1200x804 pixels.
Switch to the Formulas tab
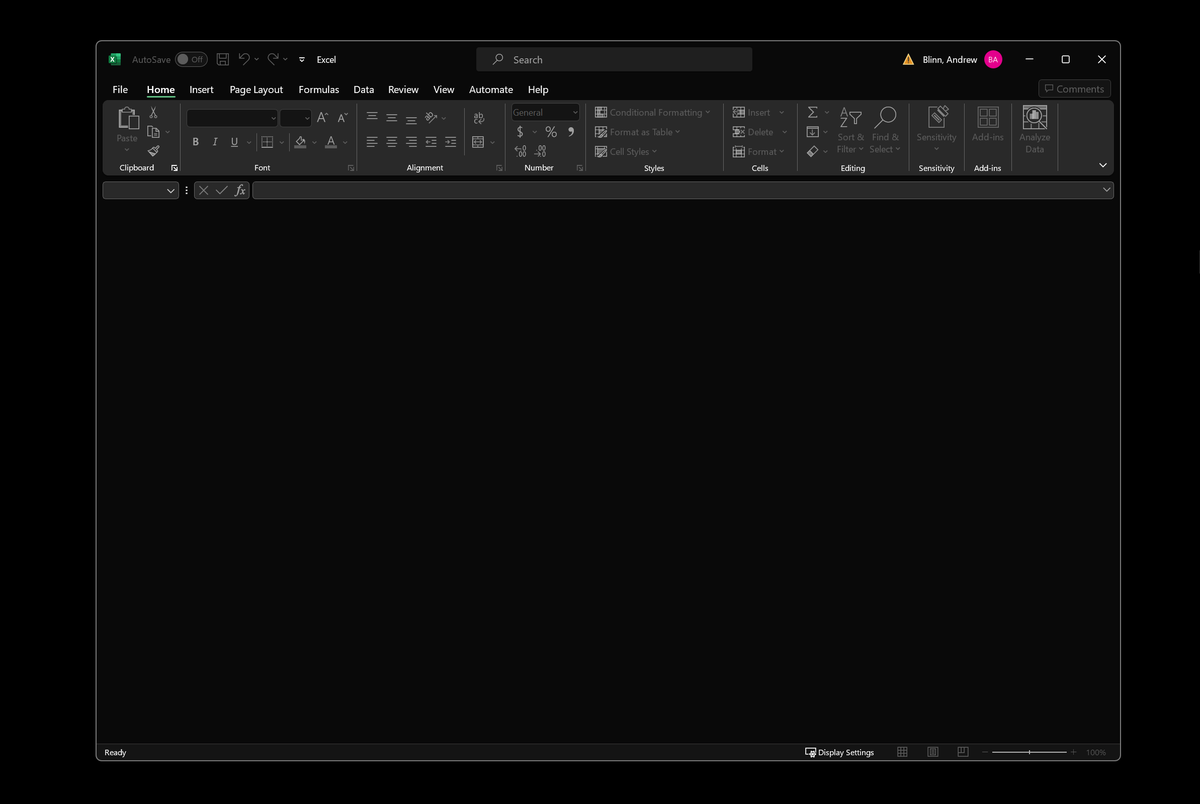[x=319, y=89]
